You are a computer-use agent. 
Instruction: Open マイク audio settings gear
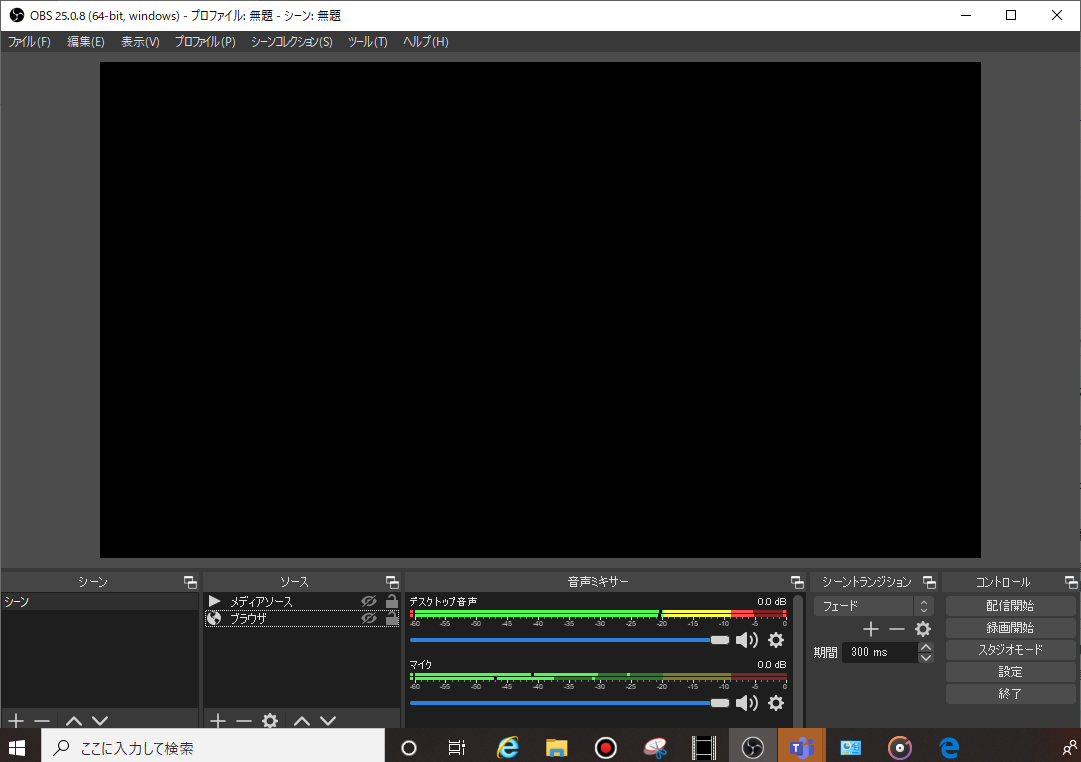pyautogui.click(x=776, y=703)
